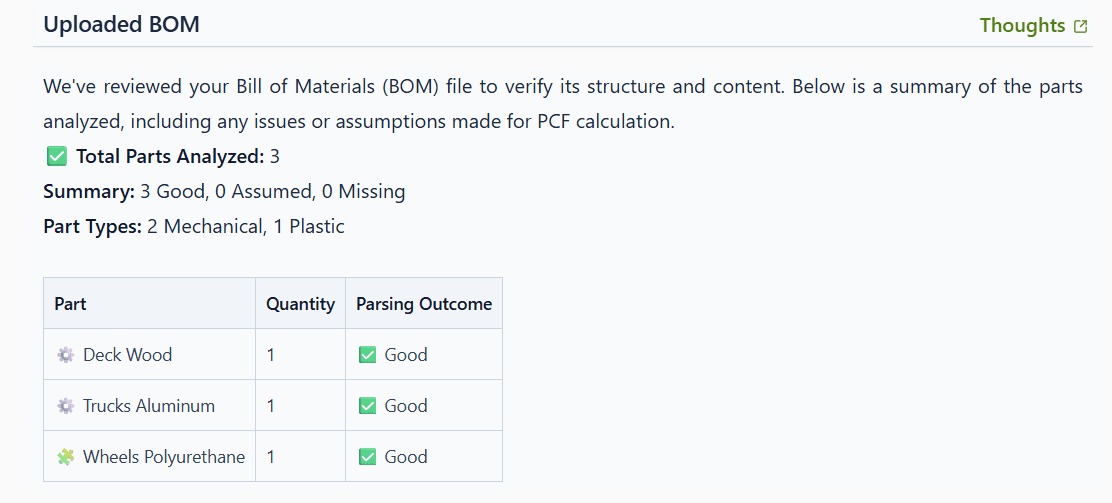Click the quantity cell for Deck Wood
Viewport: 1112px width, 503px height.
point(271,355)
